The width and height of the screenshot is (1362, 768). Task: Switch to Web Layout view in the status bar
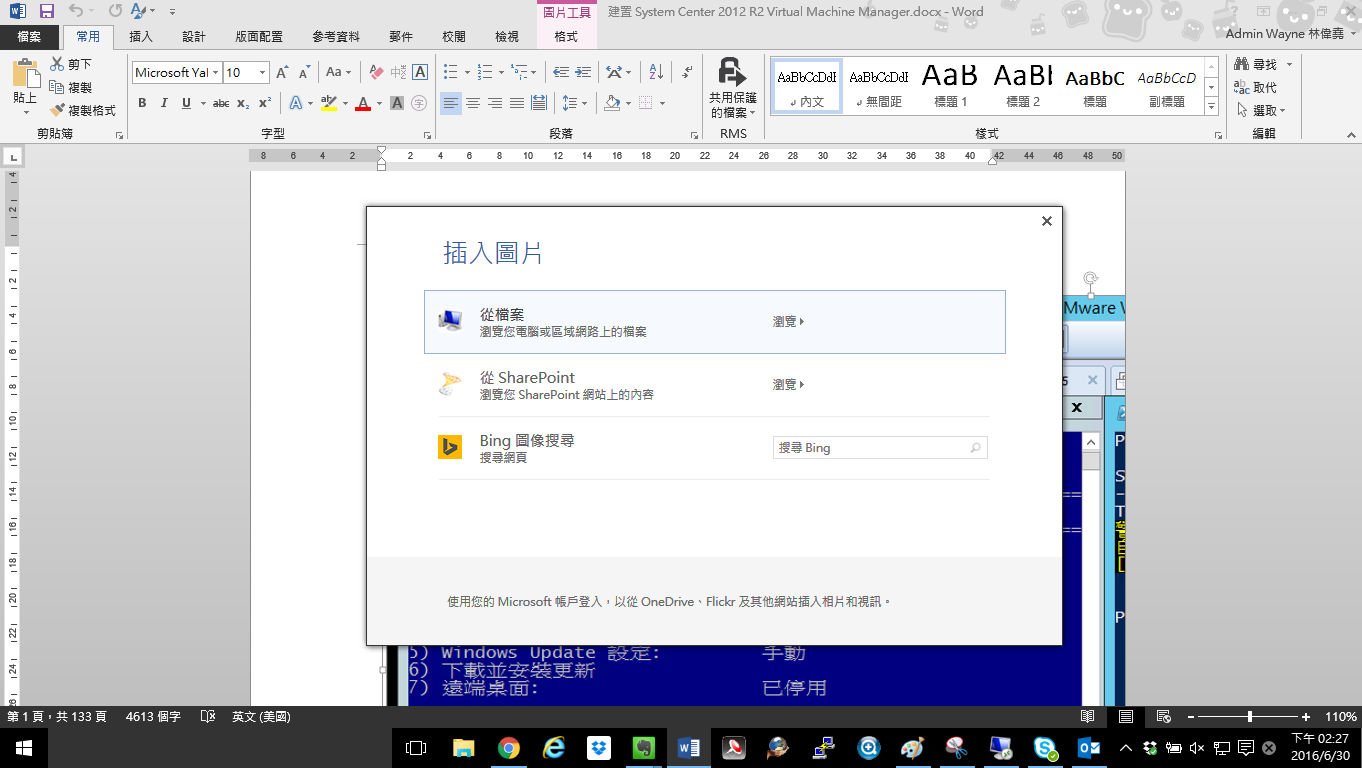click(x=1163, y=716)
